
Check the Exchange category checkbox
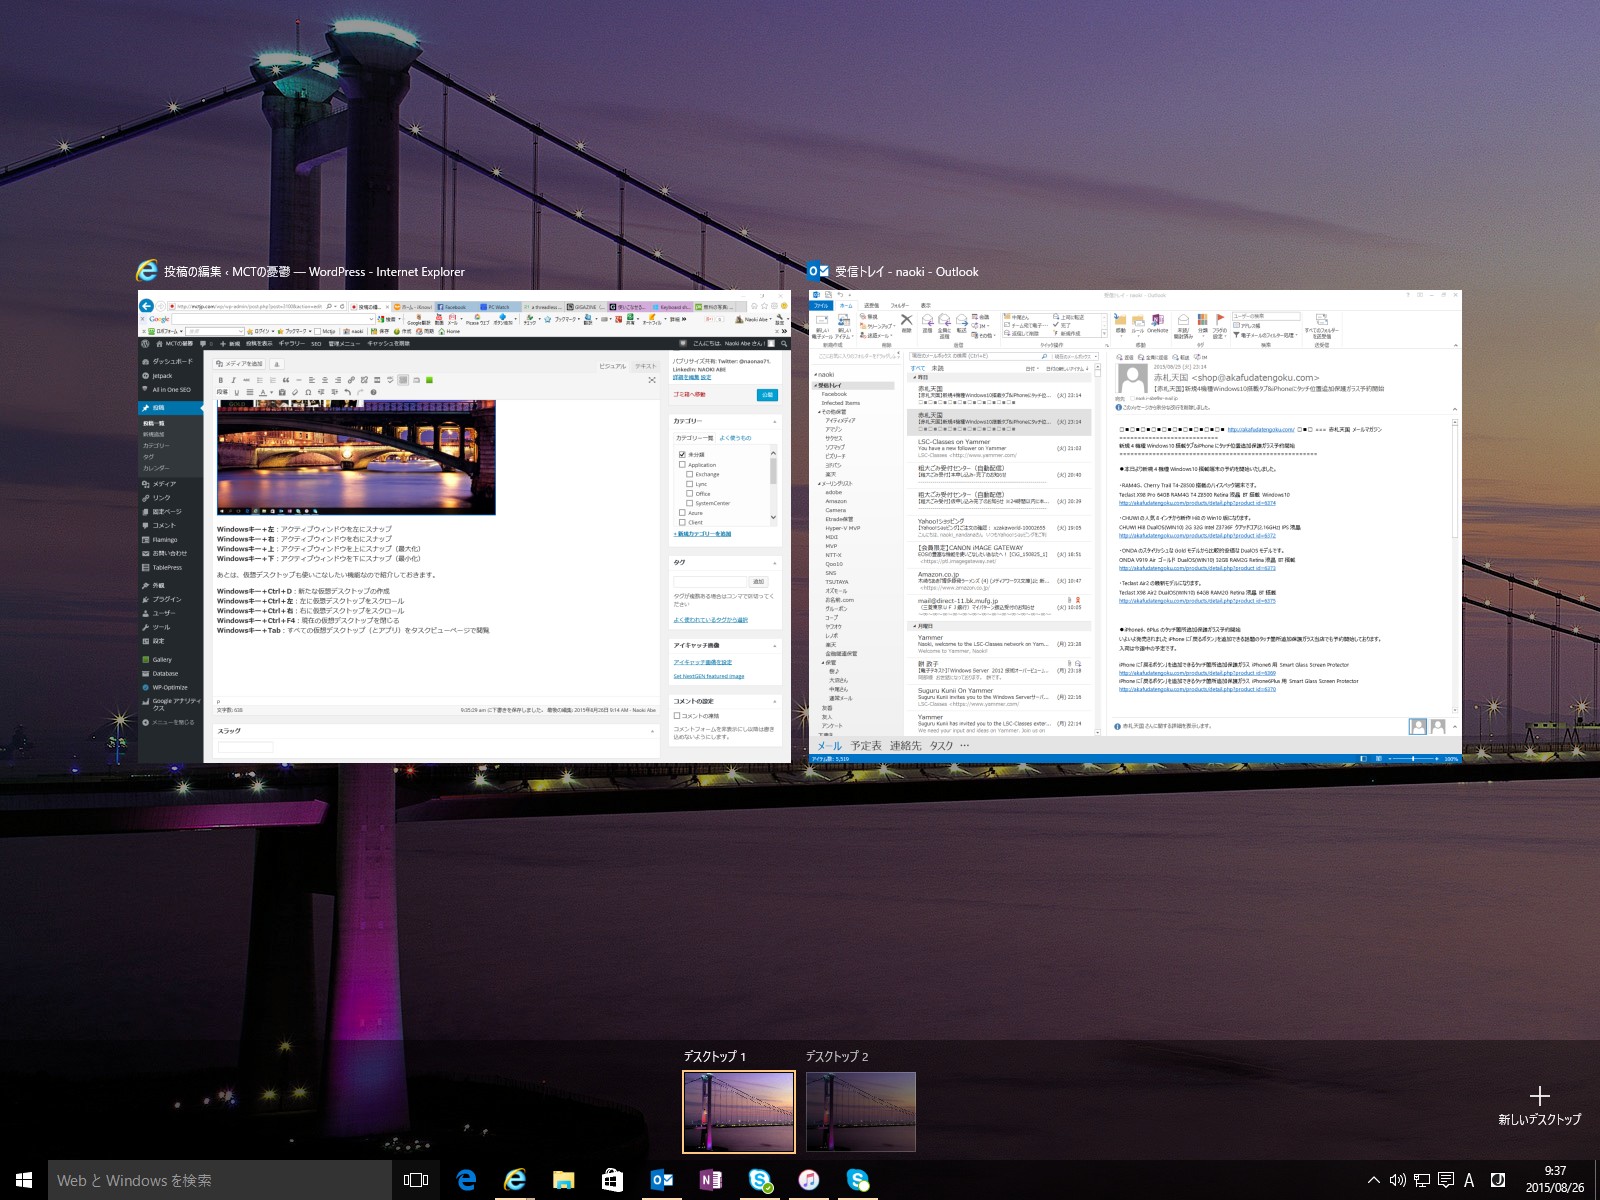689,474
